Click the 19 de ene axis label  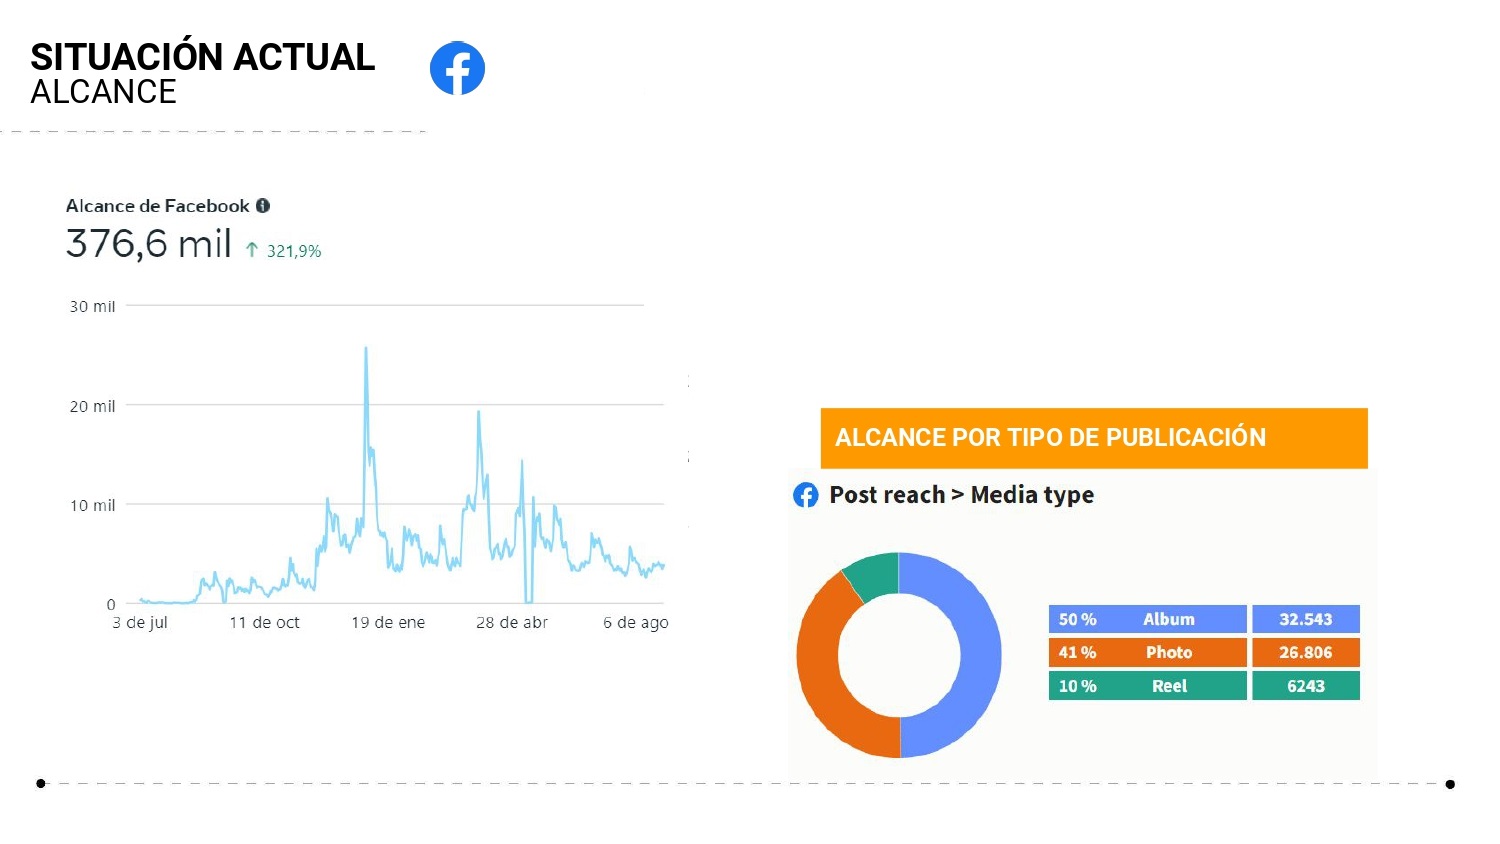click(388, 622)
